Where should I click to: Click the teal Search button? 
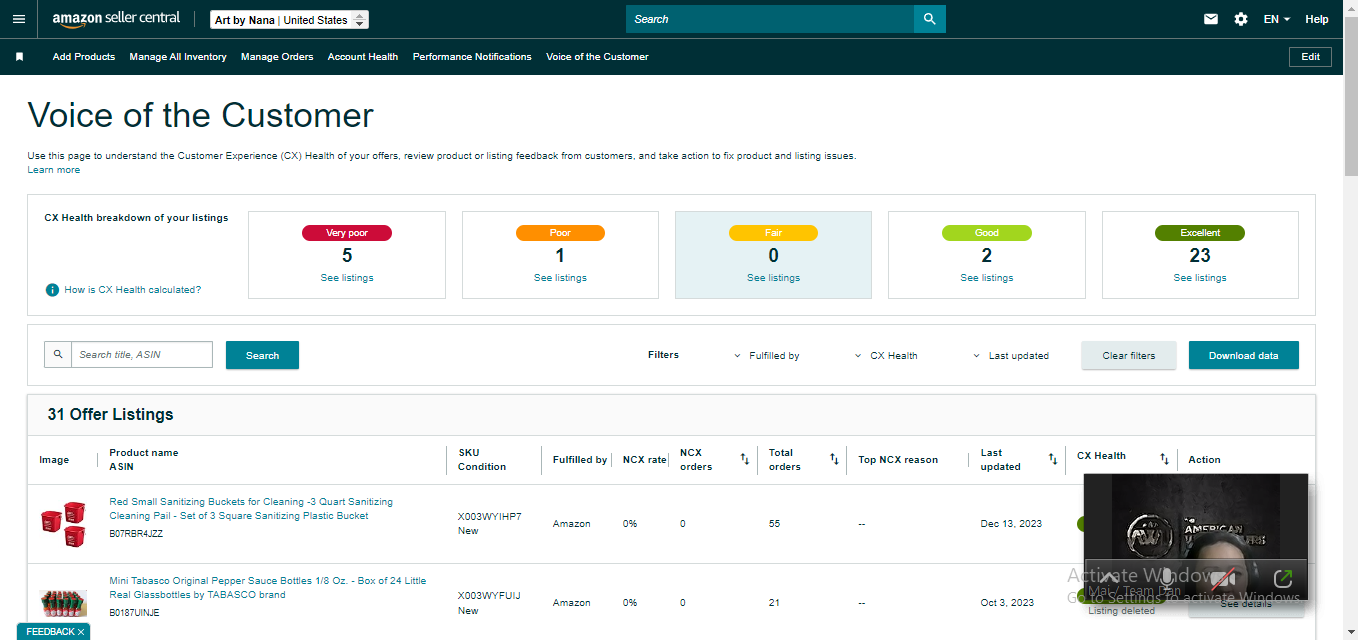click(262, 355)
